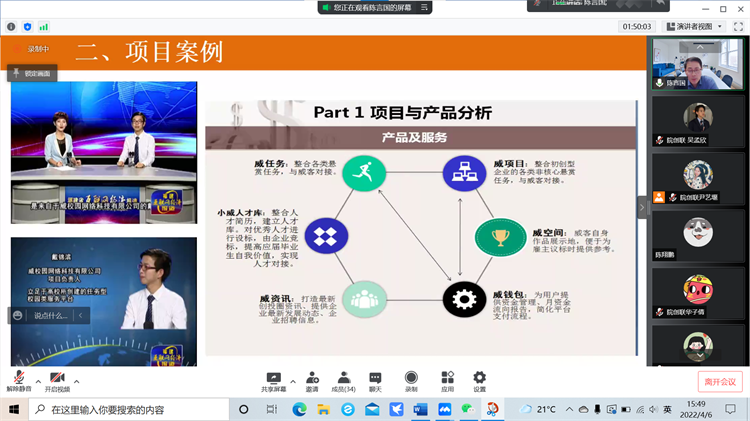The height and width of the screenshot is (421, 750).
Task: Toggle microphone with Unmute (解除静音) button
Action: [18, 380]
